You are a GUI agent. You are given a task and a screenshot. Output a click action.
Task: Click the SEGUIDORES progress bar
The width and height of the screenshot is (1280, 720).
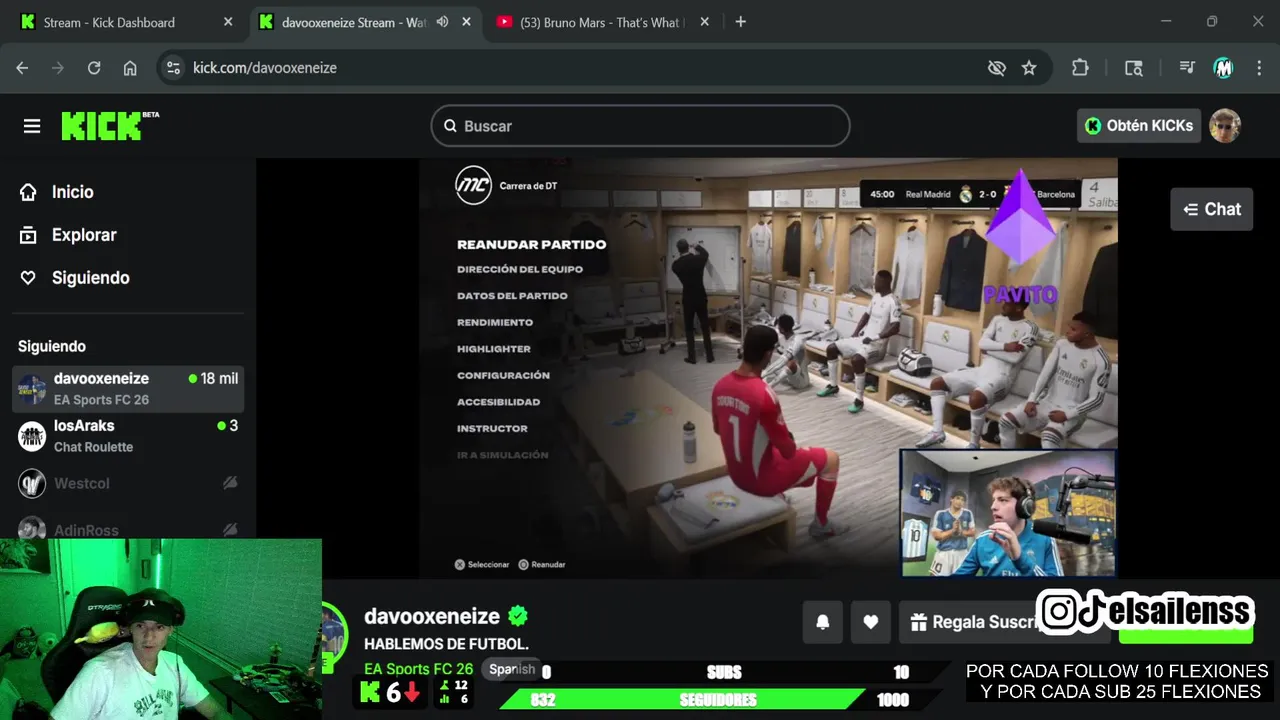[718, 700]
